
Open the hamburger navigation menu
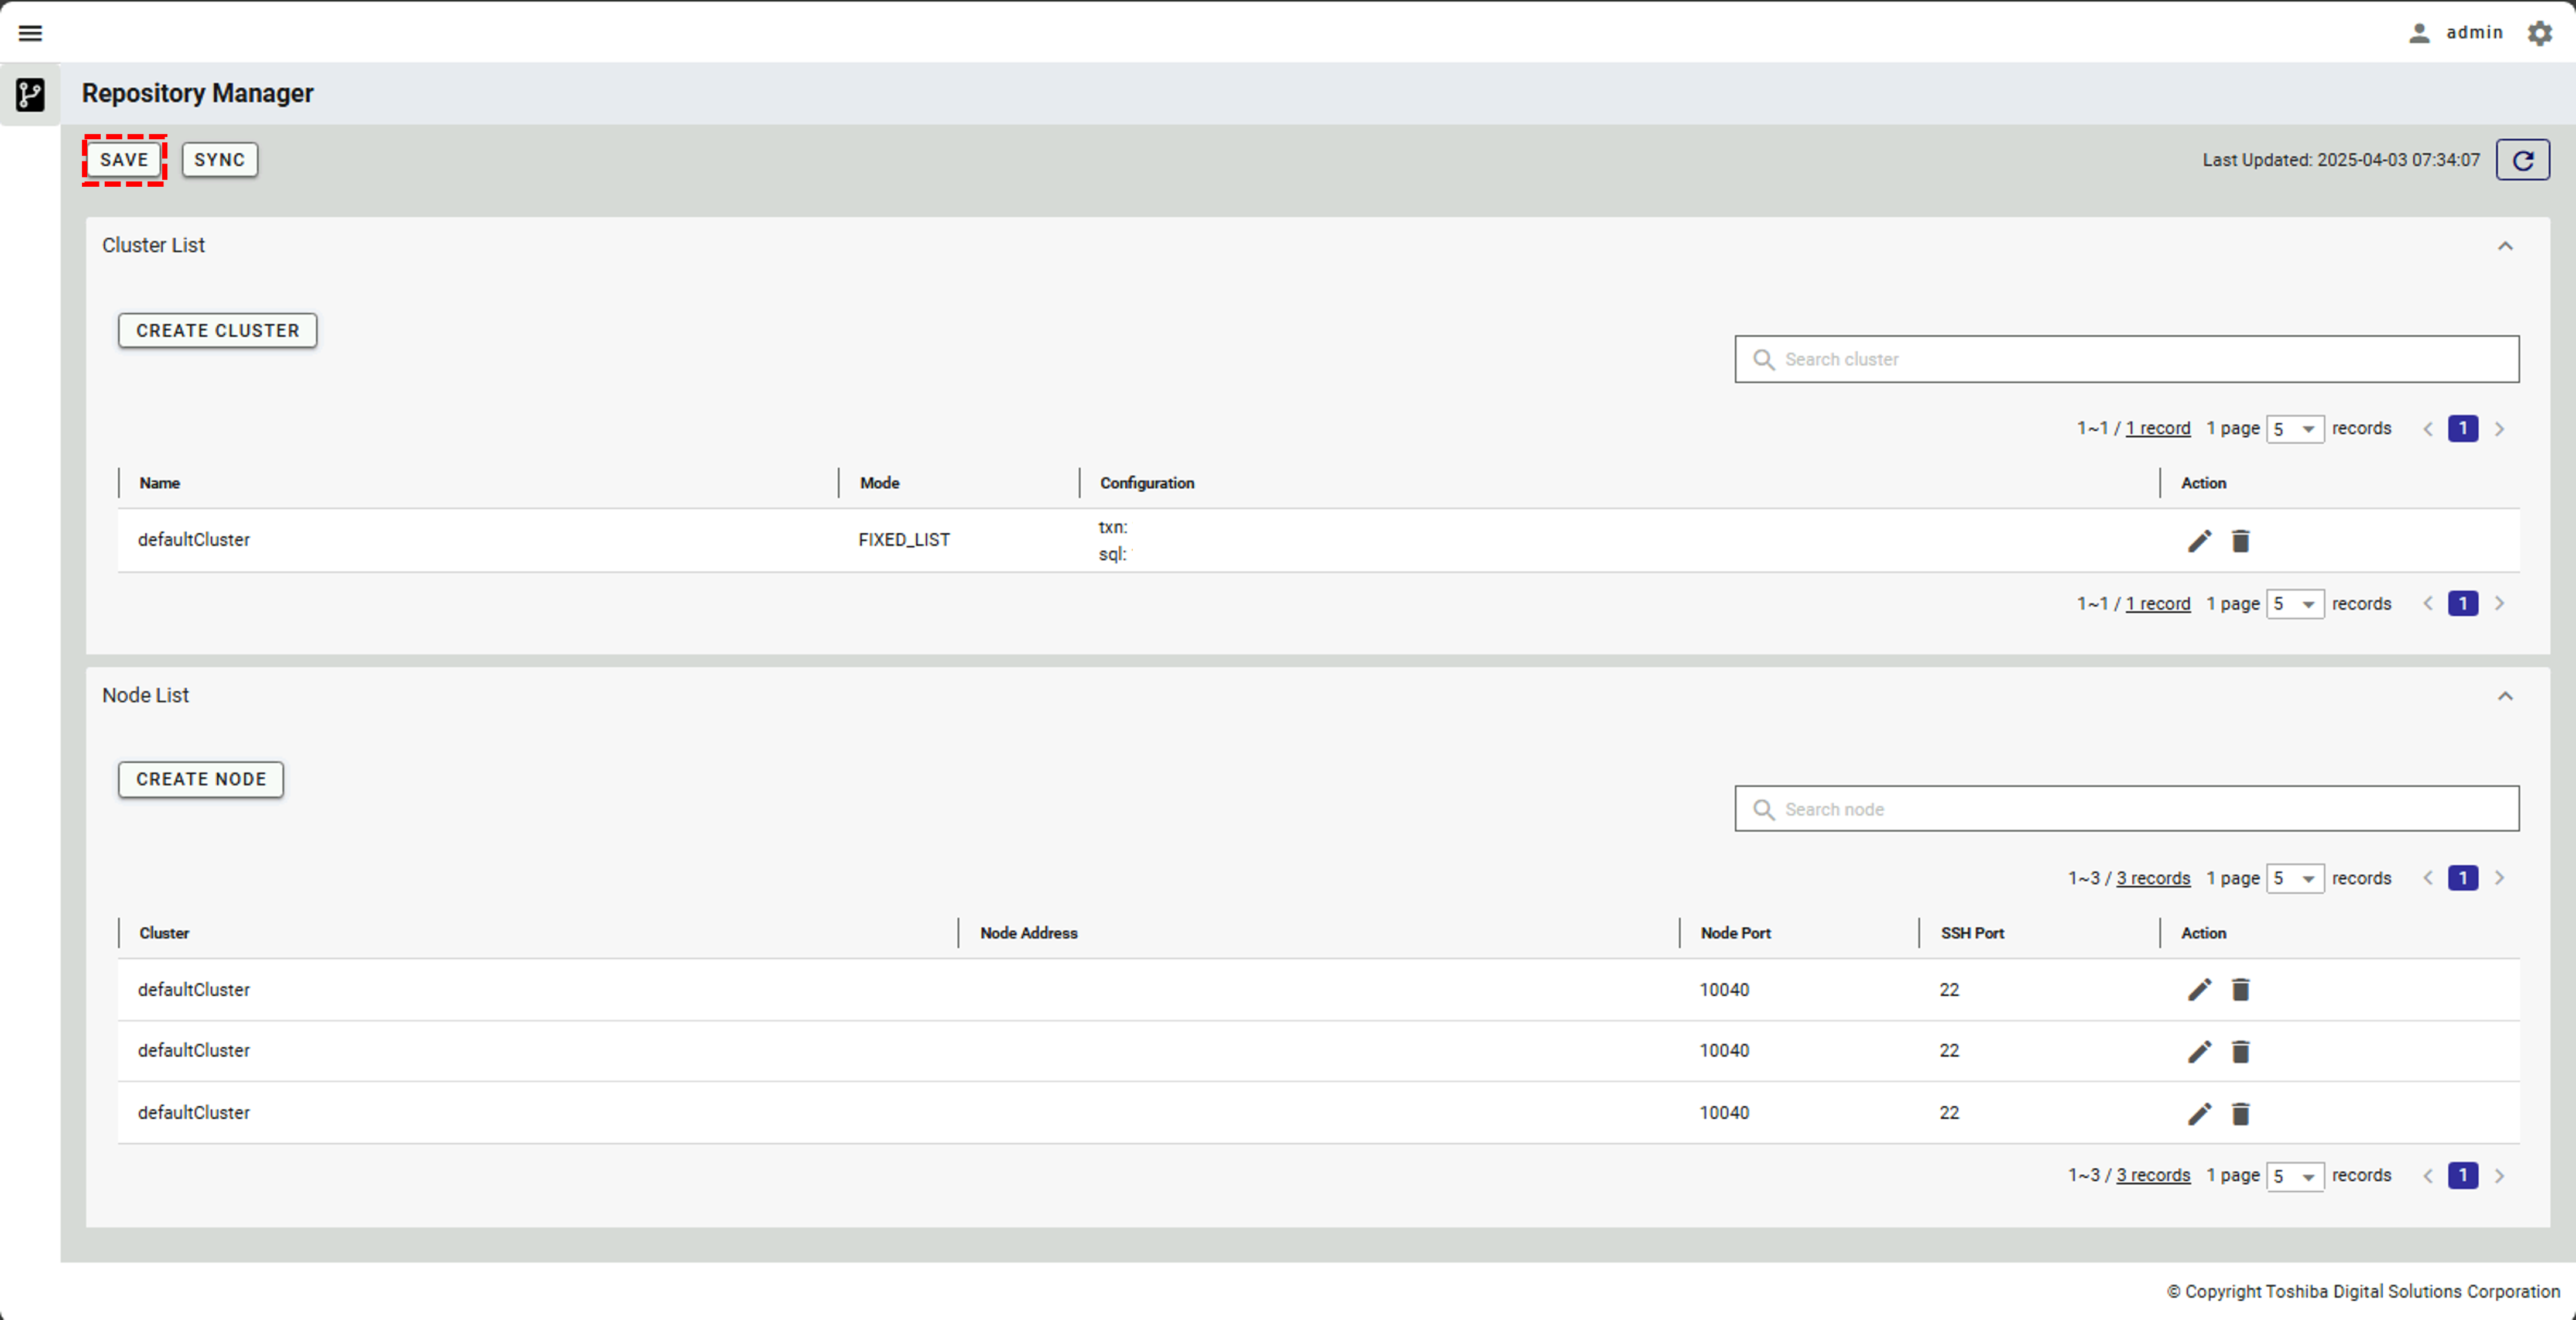tap(30, 33)
